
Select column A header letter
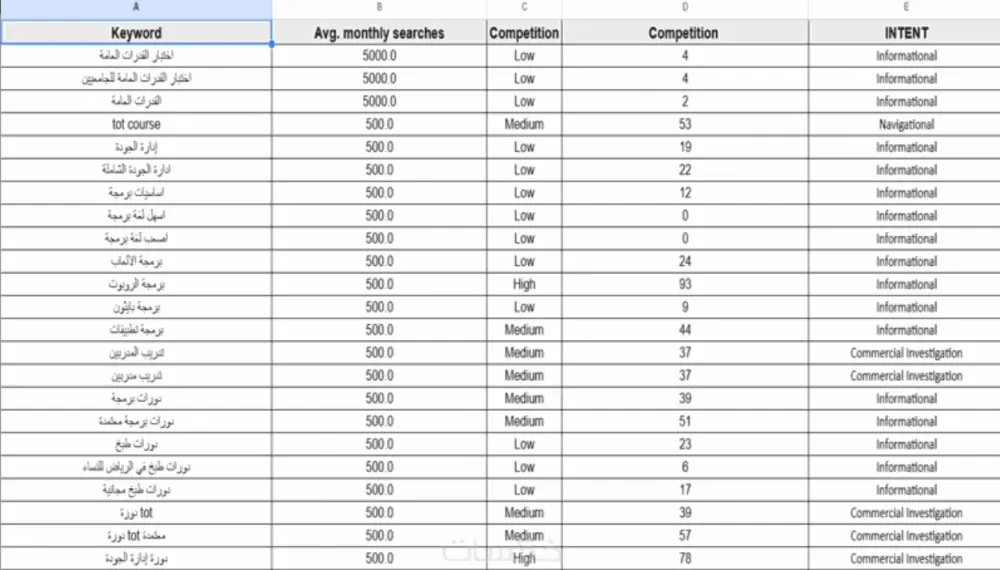tap(136, 7)
